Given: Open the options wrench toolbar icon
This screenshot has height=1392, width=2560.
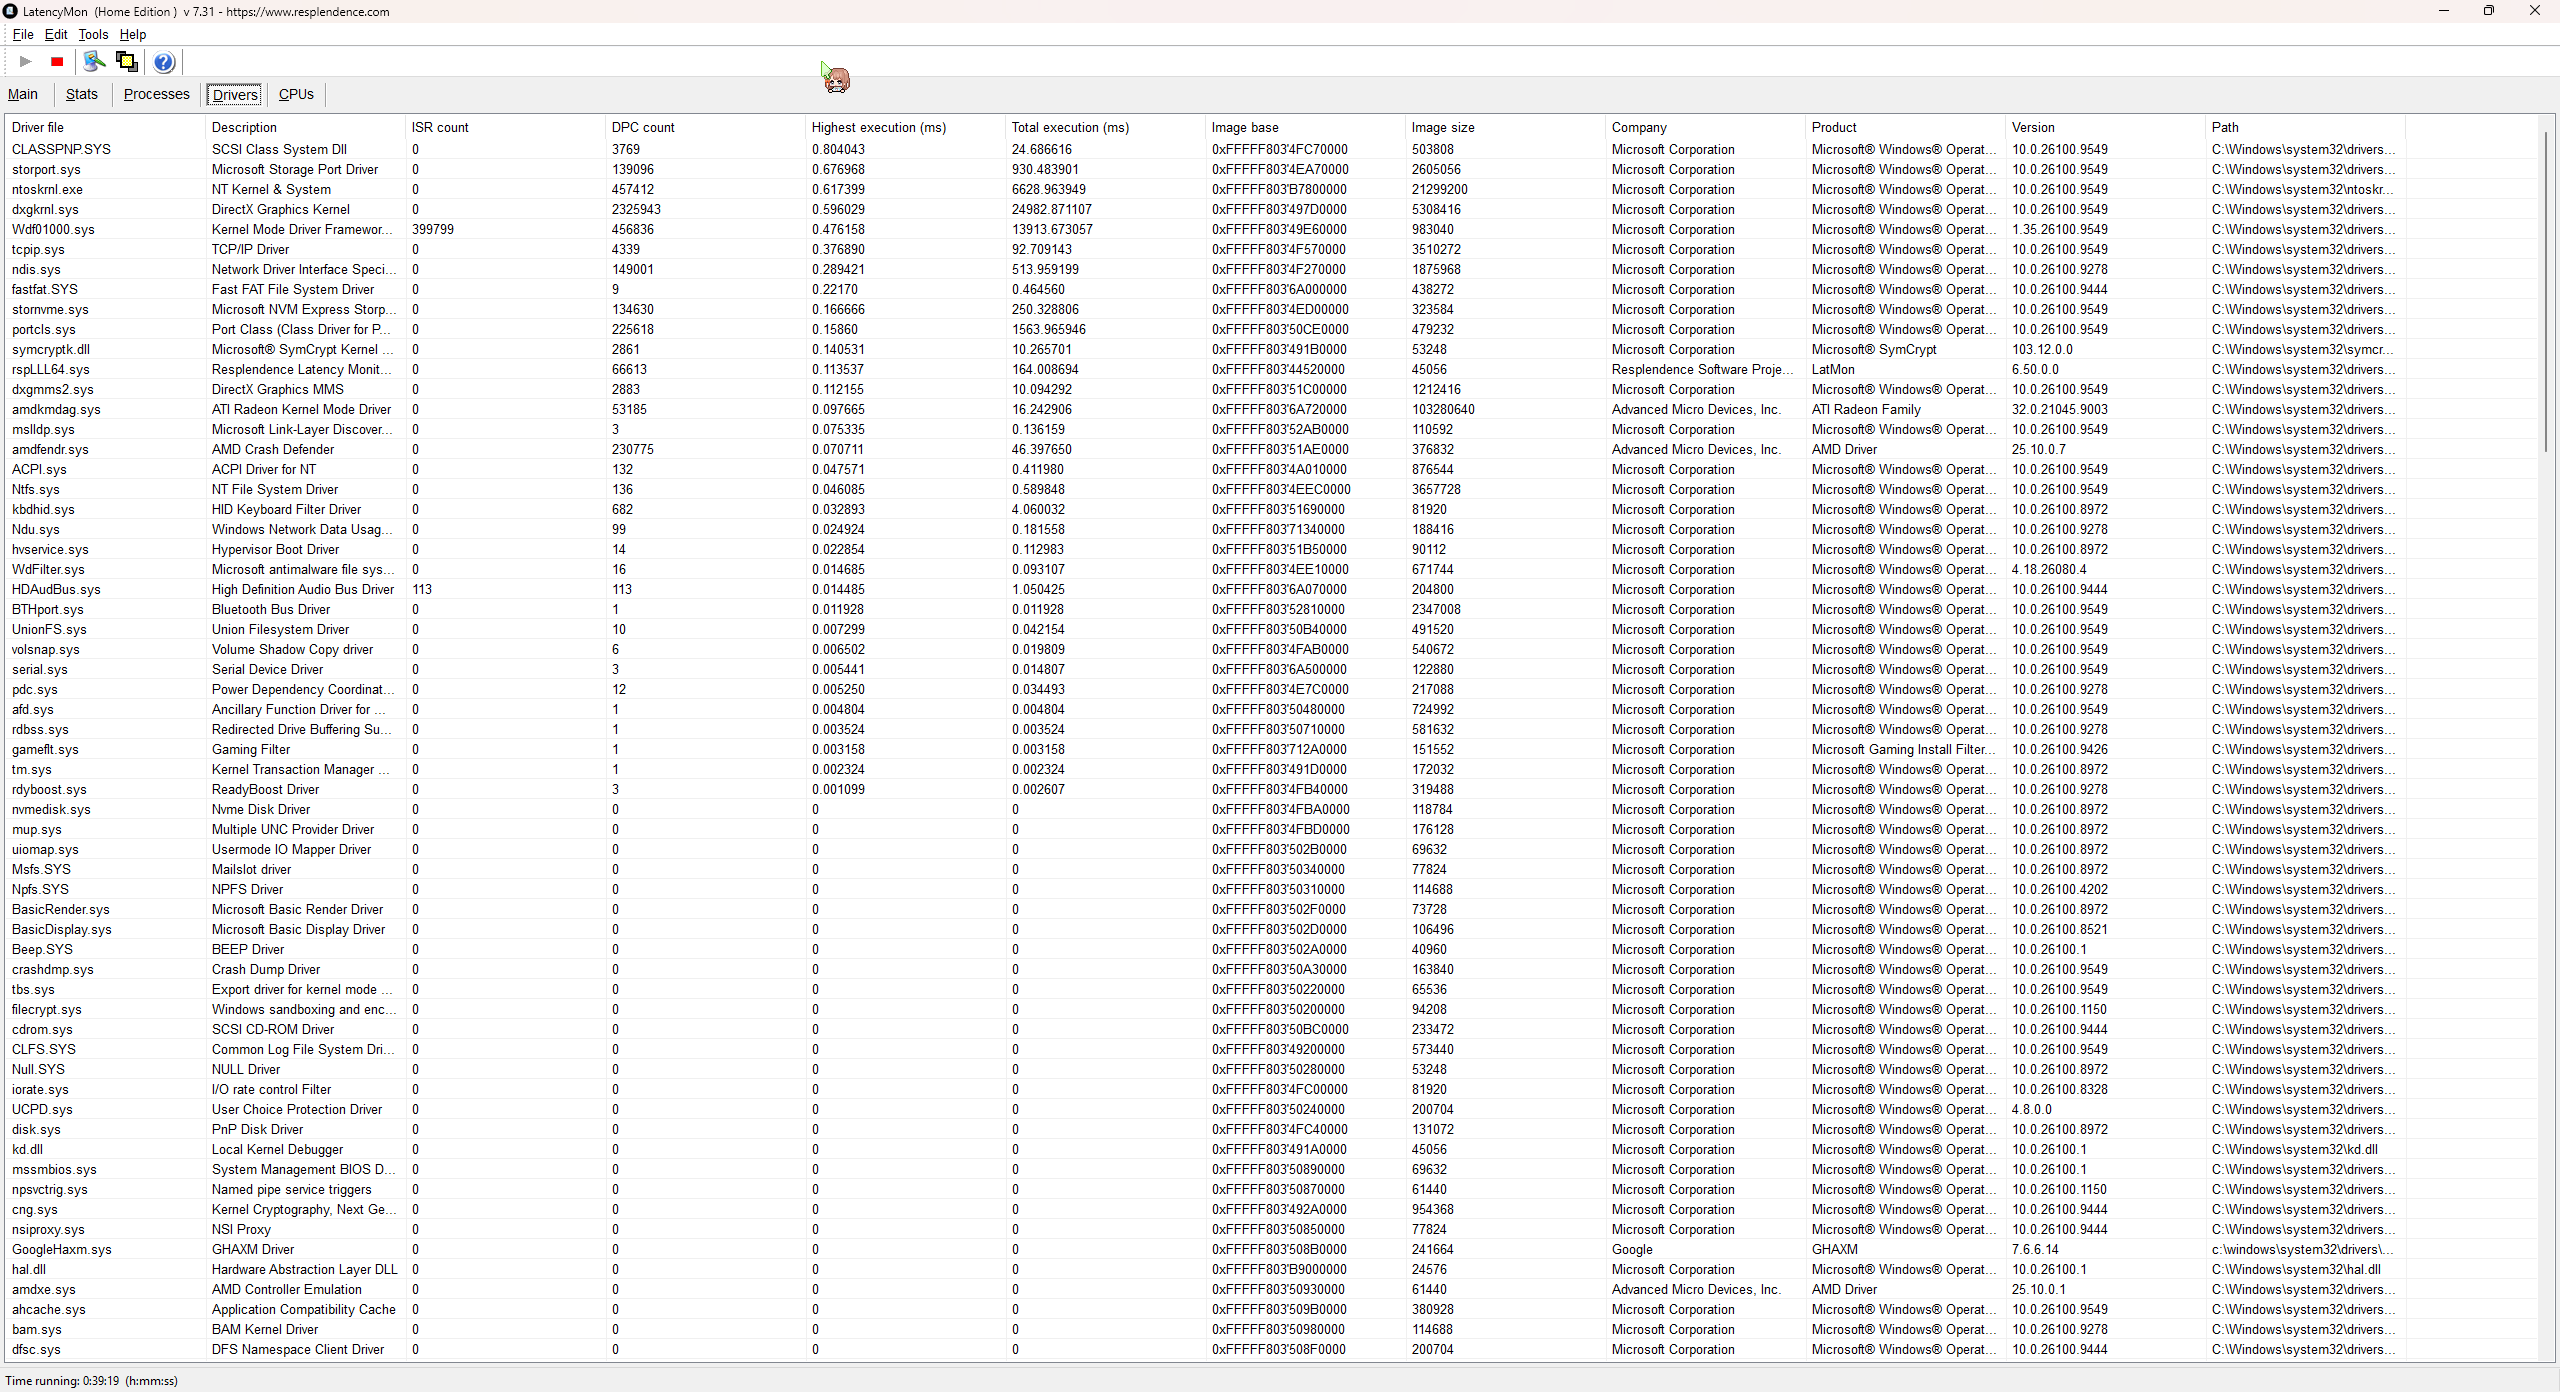Looking at the screenshot, I should click(x=94, y=62).
